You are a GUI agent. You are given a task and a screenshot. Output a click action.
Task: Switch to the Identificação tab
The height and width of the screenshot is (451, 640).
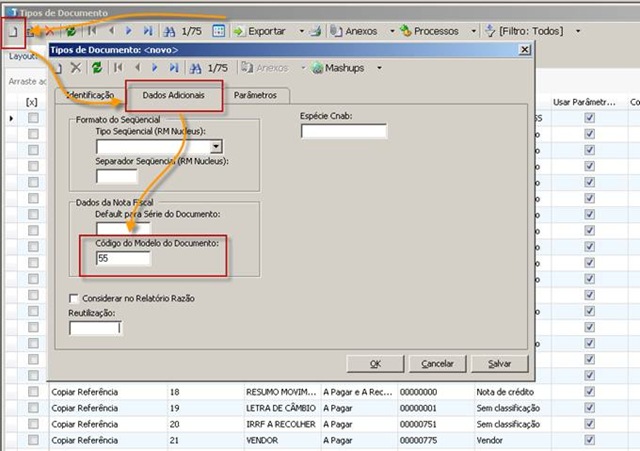(x=90, y=95)
